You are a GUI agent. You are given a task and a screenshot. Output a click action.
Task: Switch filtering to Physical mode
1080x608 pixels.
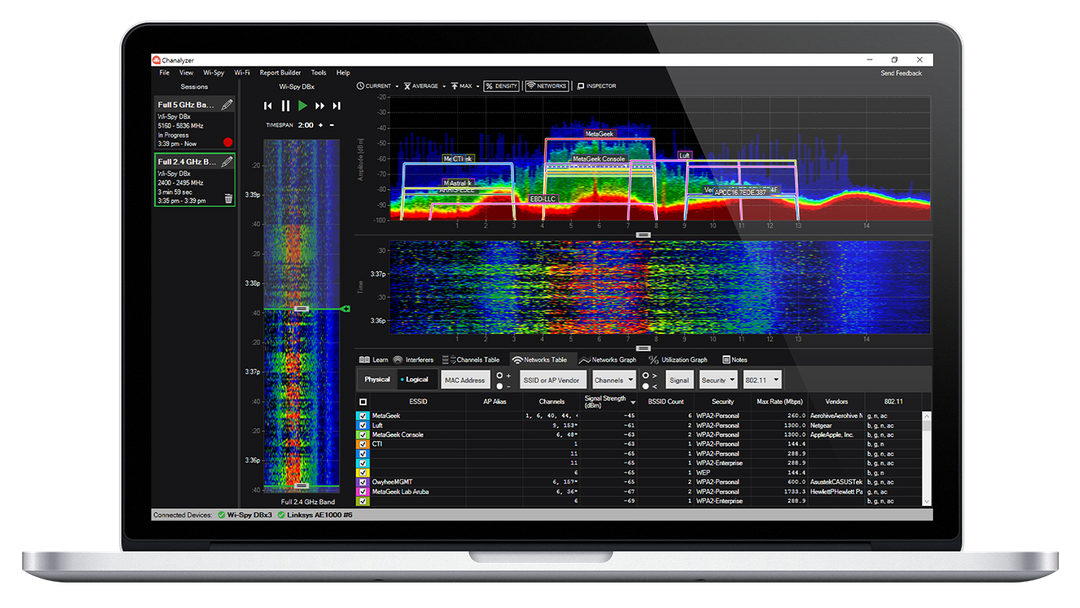(x=375, y=379)
